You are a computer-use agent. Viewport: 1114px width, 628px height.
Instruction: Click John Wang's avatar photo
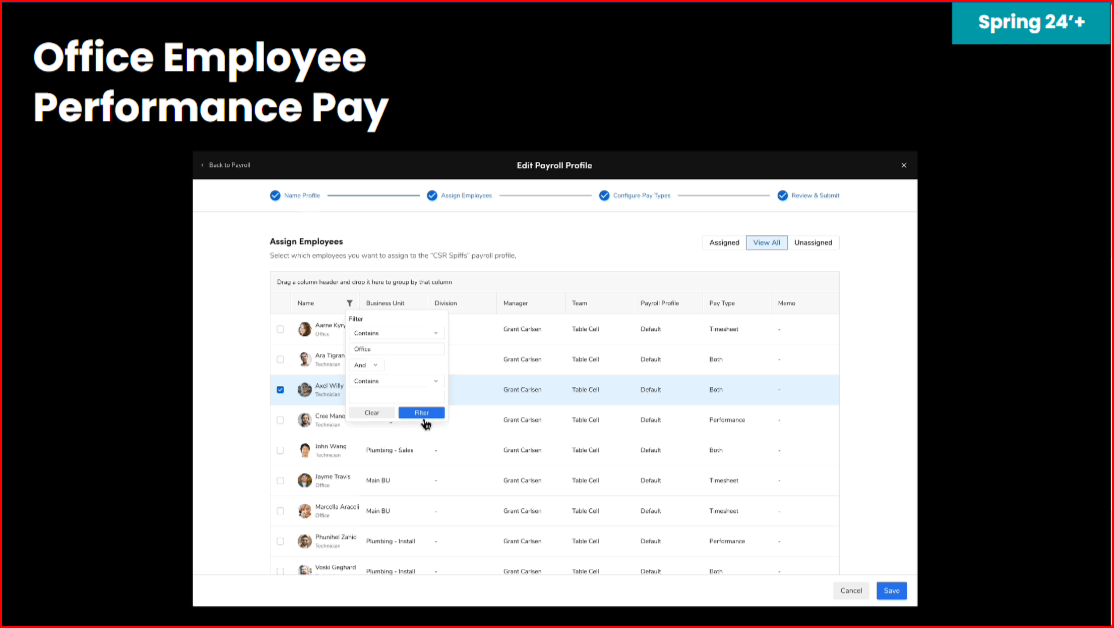[305, 450]
